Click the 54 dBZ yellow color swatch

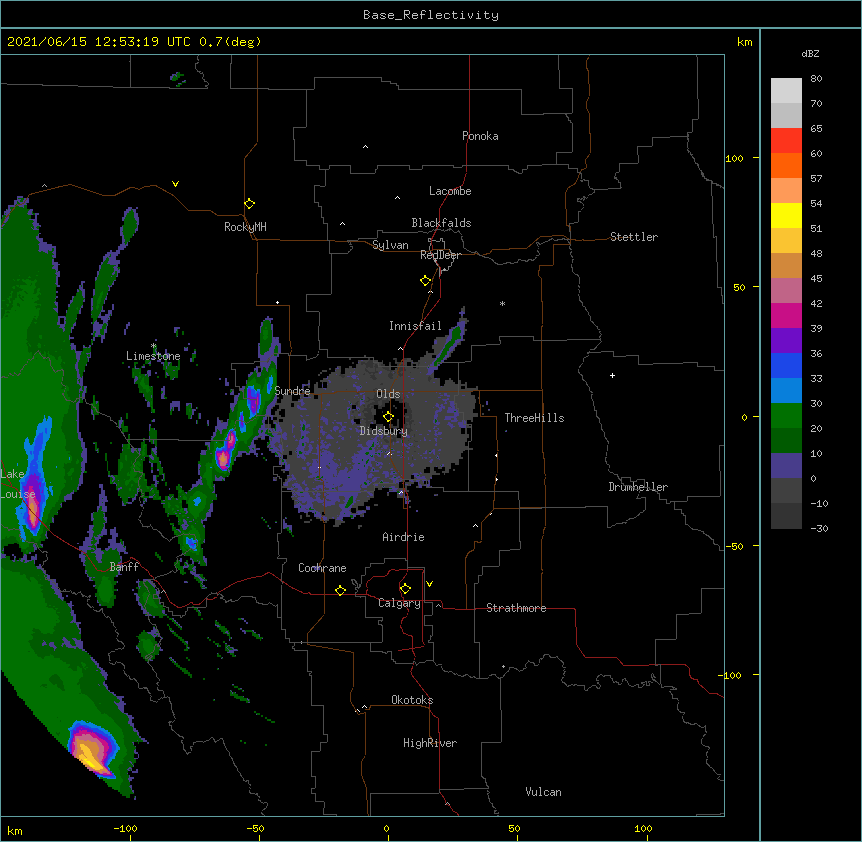[x=786, y=215]
